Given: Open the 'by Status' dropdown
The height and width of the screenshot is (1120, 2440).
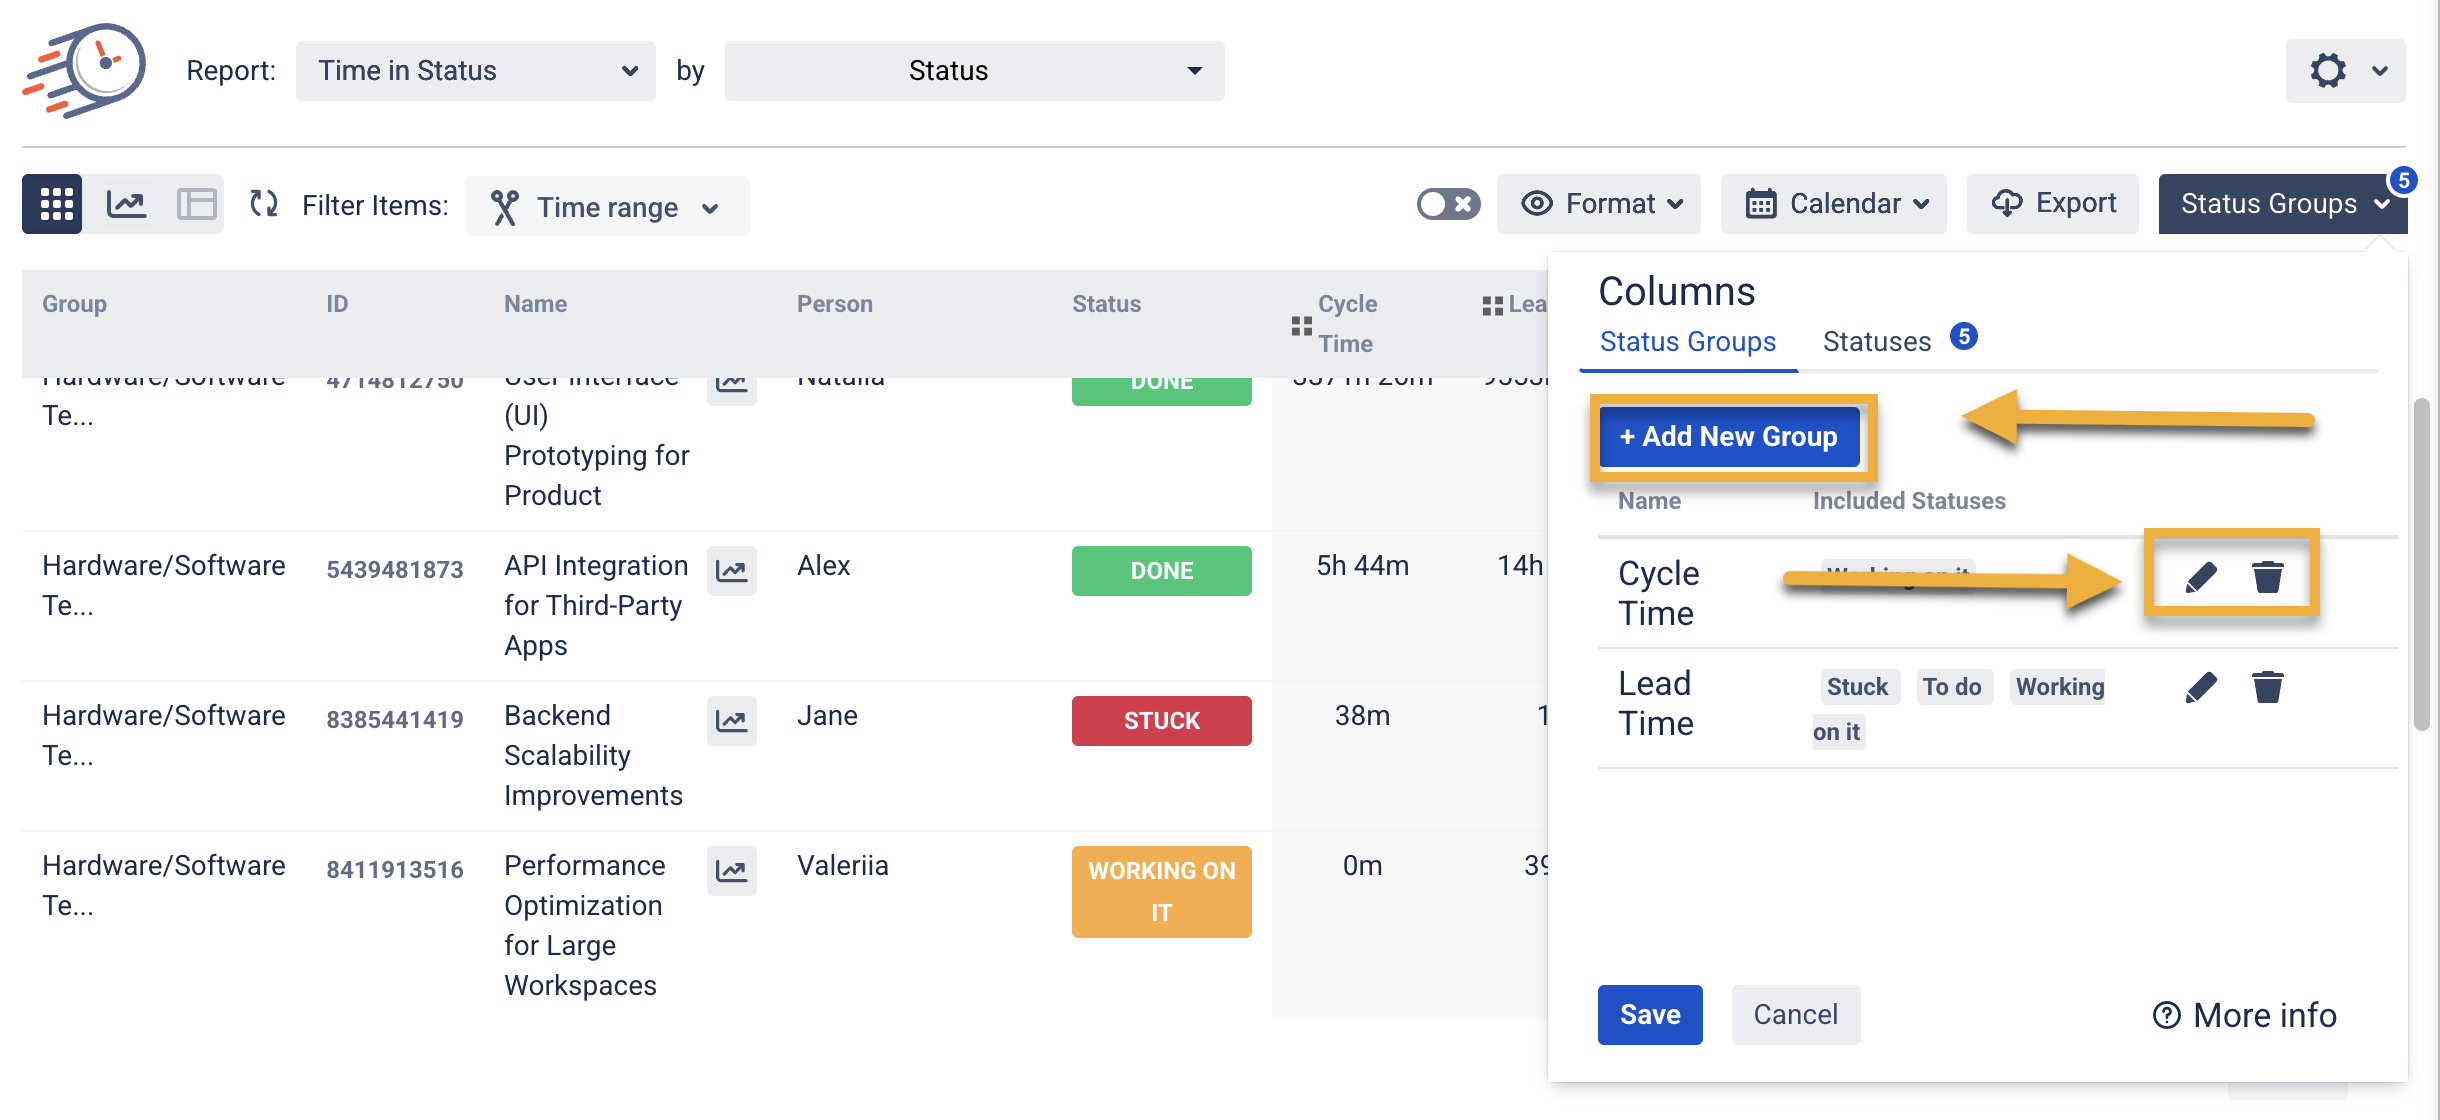Looking at the screenshot, I should (x=974, y=71).
